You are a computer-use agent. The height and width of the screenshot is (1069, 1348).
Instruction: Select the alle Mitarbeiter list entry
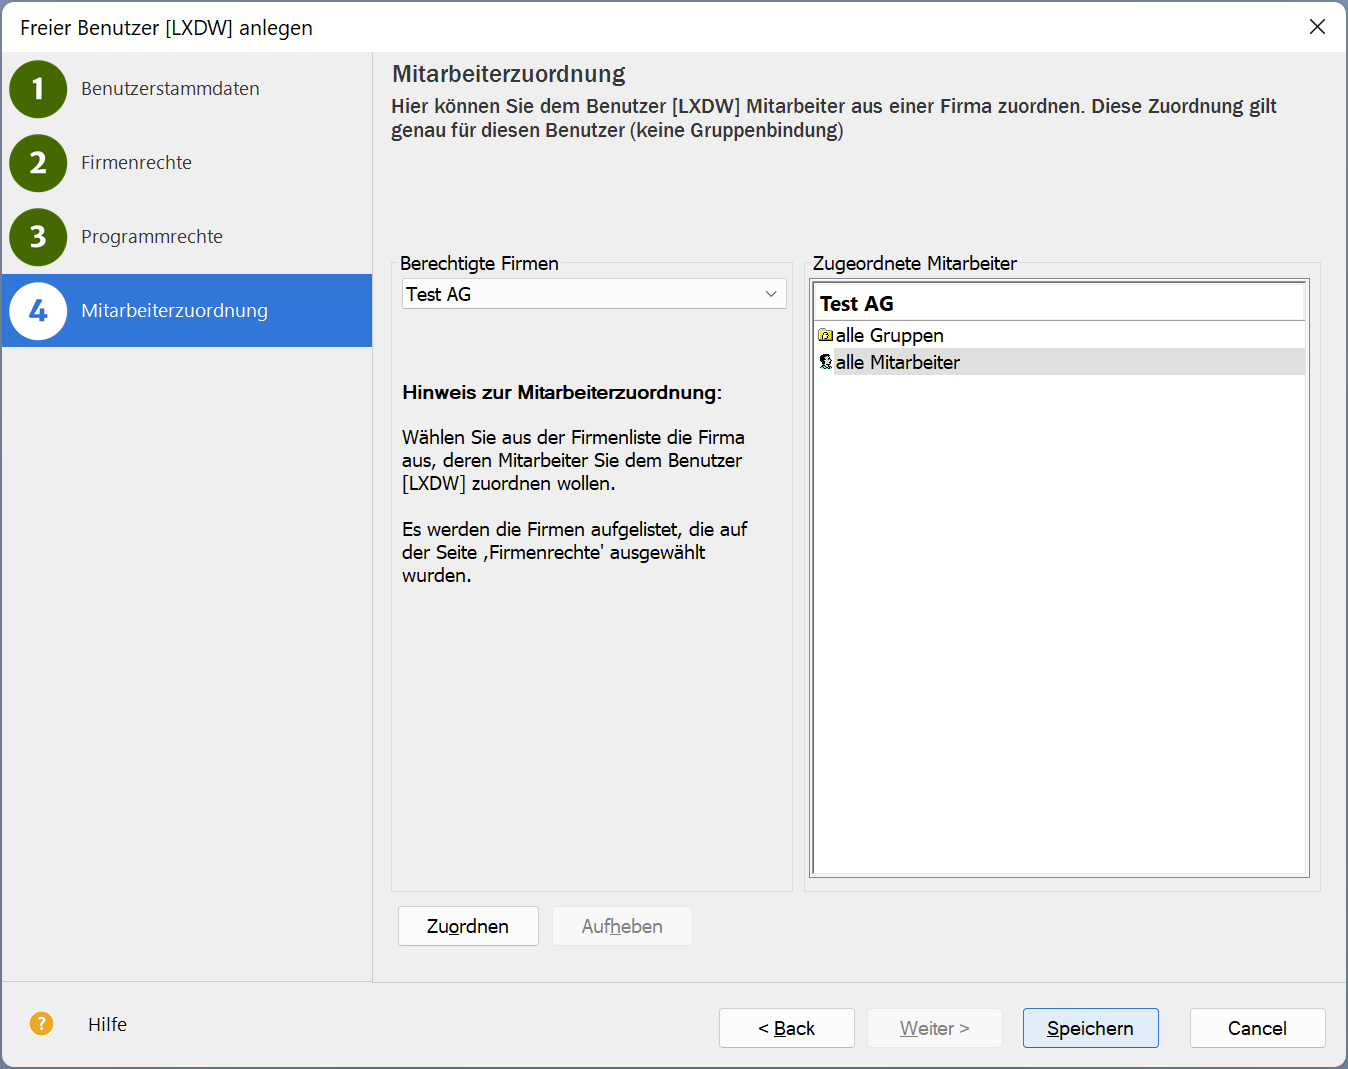click(897, 362)
